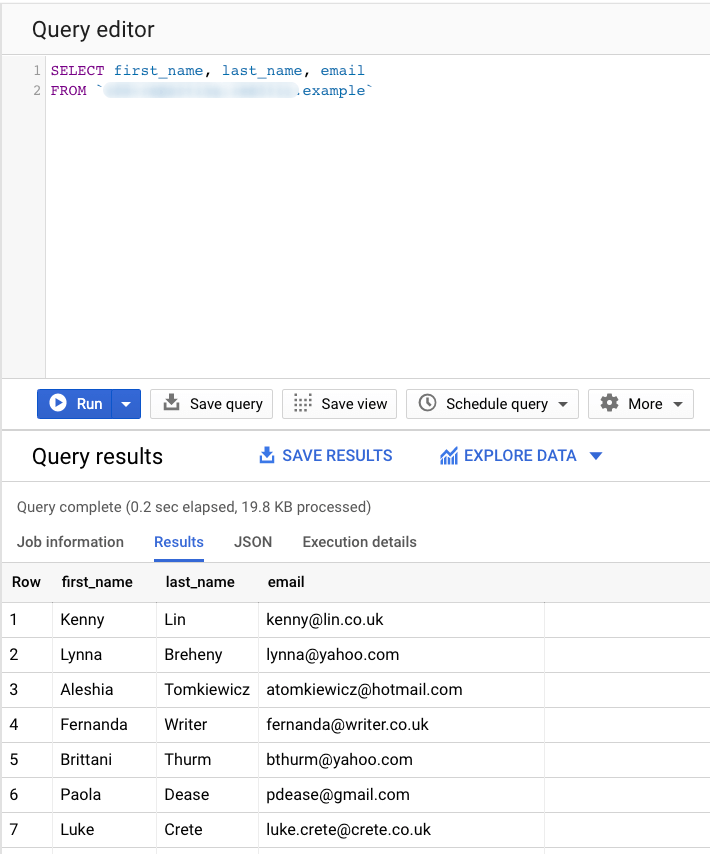Viewport: 710px width, 854px height.
Task: Click the Save view button label
Action: pos(354,404)
